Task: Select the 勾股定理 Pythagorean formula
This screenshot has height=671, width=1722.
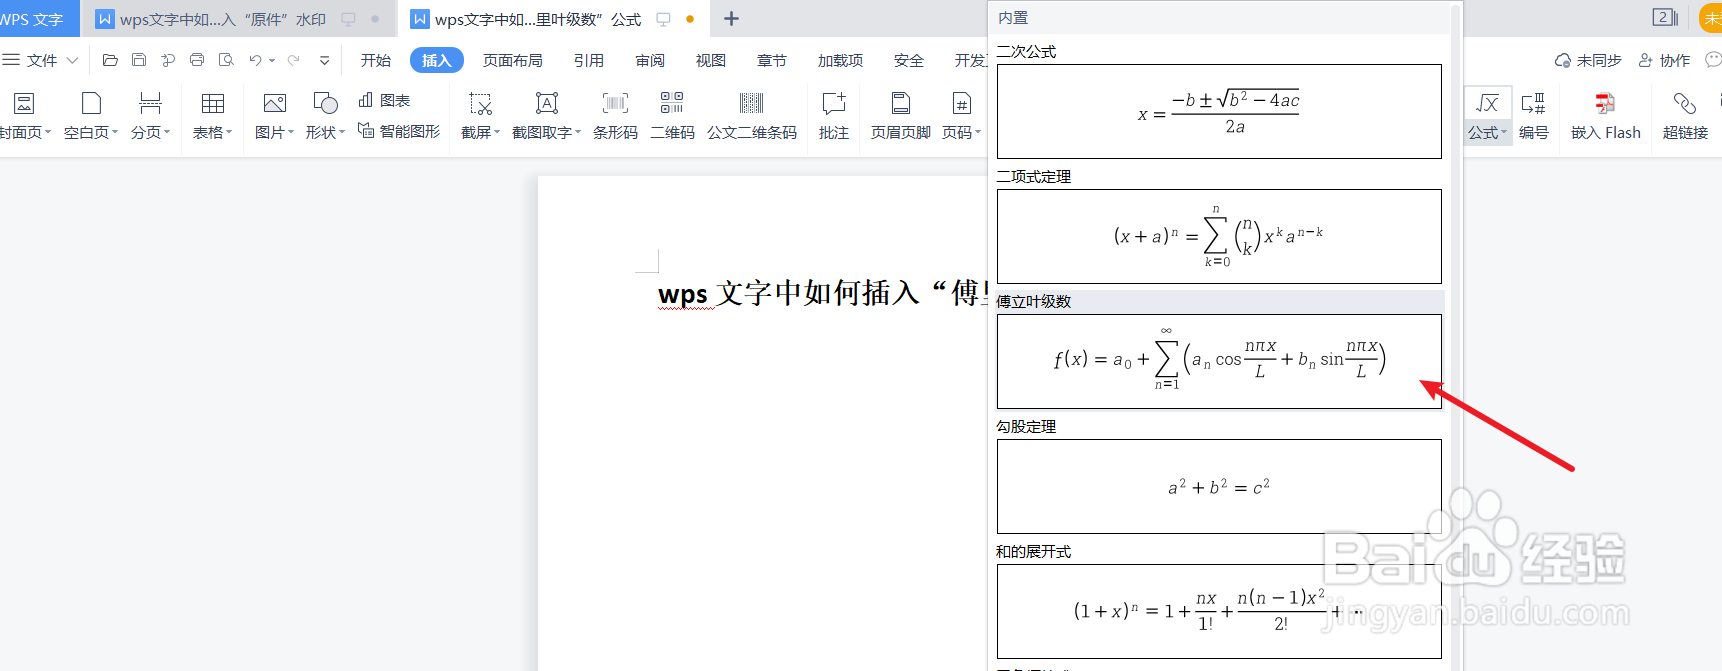Action: click(x=1219, y=487)
